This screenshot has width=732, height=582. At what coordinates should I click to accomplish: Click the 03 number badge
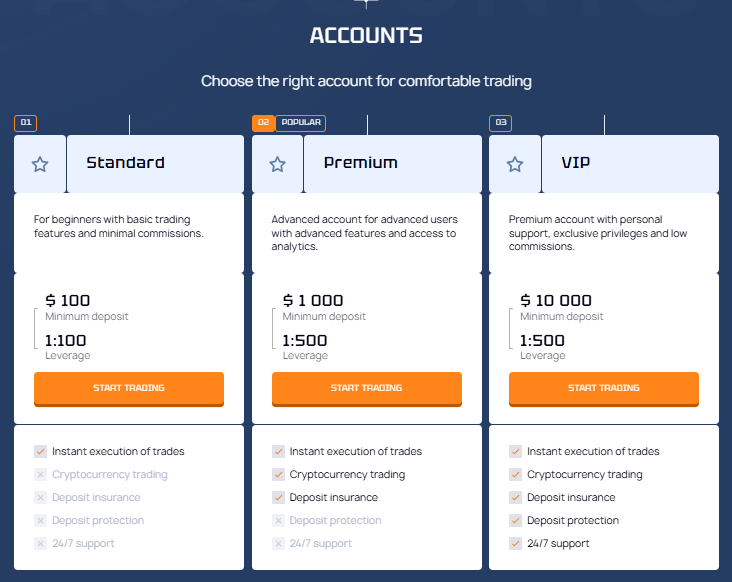coord(500,123)
